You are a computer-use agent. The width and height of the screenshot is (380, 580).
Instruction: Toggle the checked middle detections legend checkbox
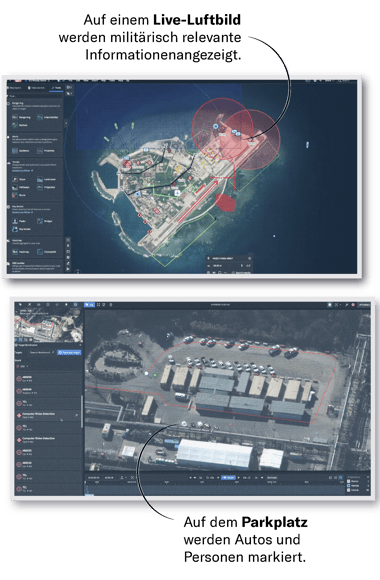click(x=349, y=485)
